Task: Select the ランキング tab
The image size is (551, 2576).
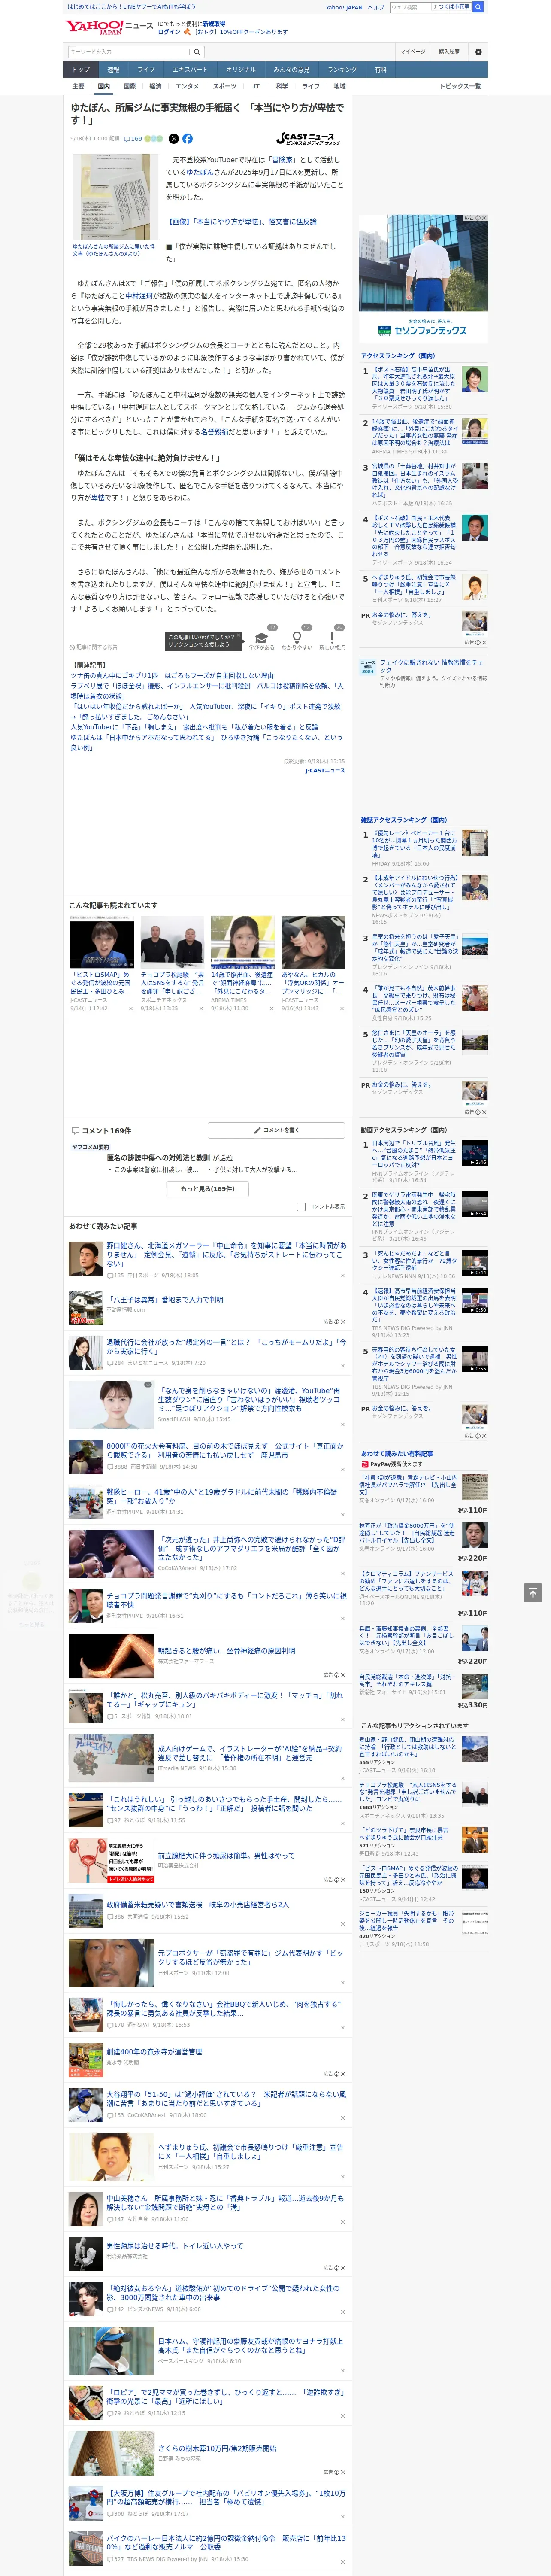Action: click(x=342, y=70)
